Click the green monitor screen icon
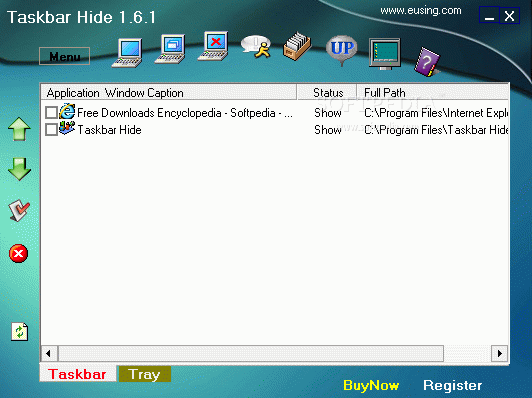The image size is (532, 398). pos(385,54)
